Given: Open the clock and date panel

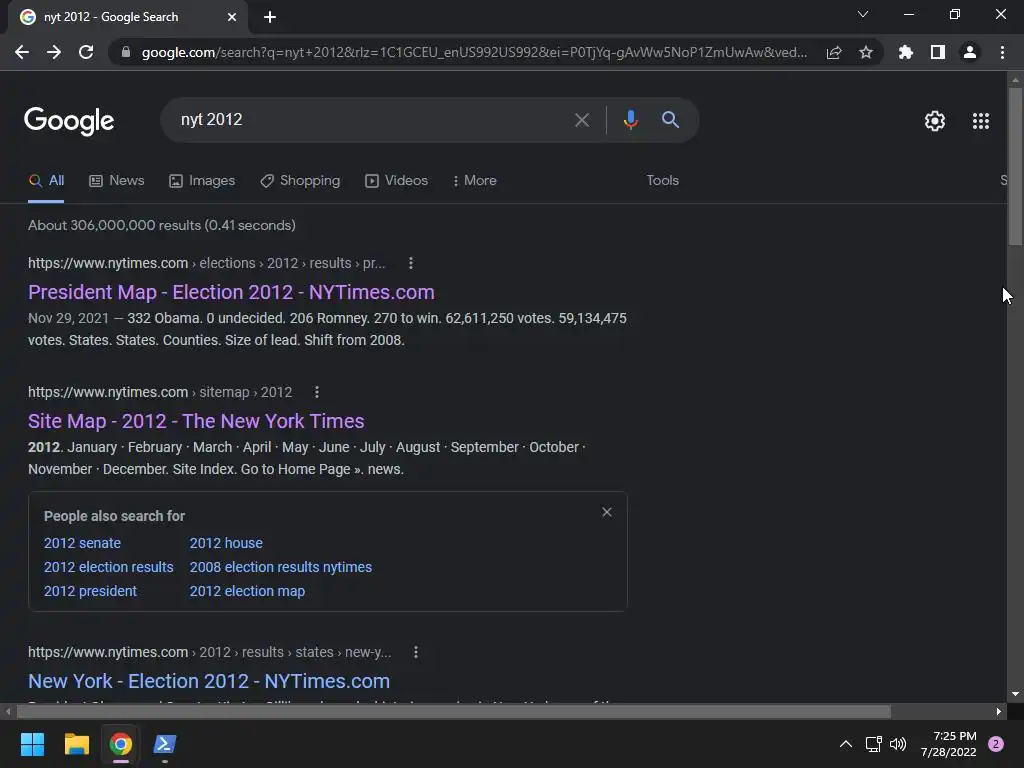Looking at the screenshot, I should [948, 744].
